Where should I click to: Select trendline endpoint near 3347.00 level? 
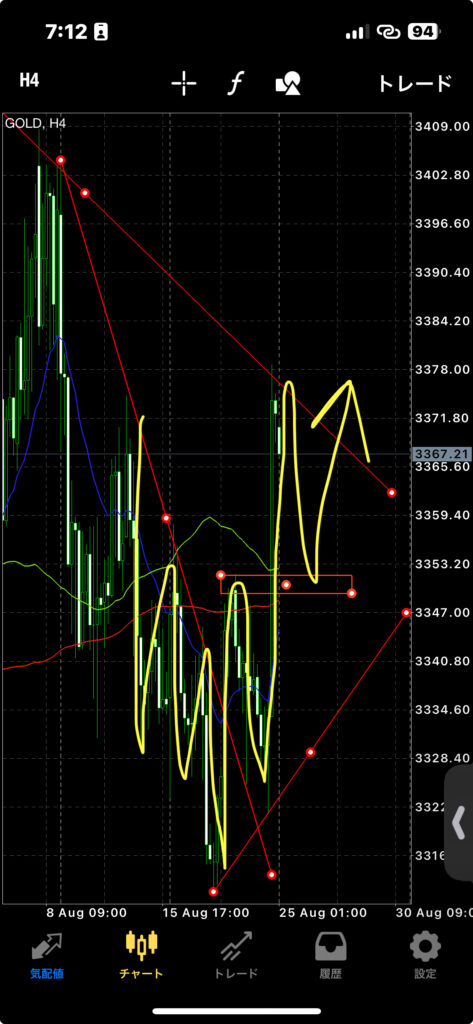(406, 613)
